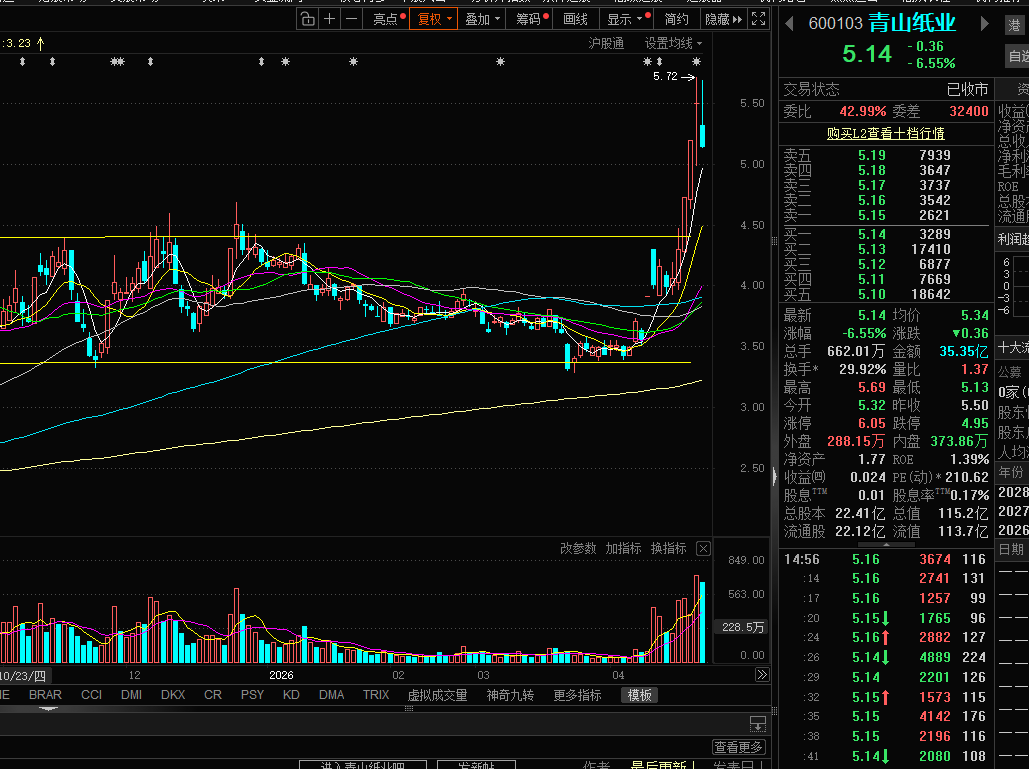Switch to the 神奇九转 indicator tab
This screenshot has height=769, width=1029.
tap(510, 695)
